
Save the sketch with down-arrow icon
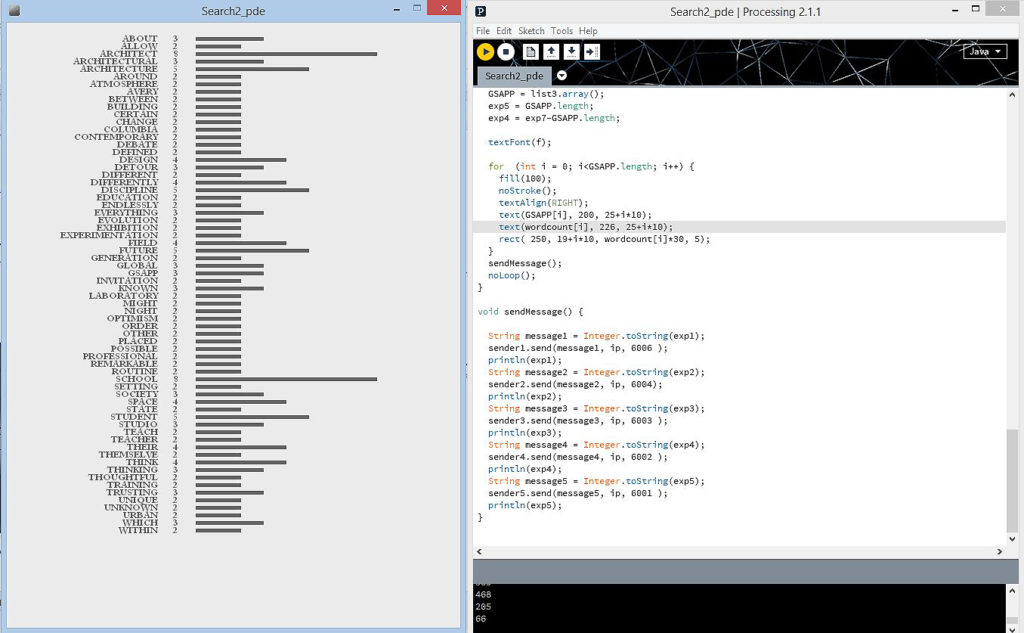click(571, 52)
